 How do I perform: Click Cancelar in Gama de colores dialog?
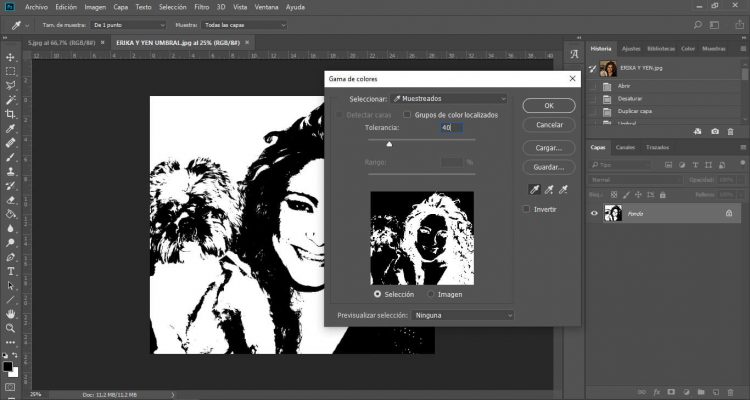click(549, 125)
